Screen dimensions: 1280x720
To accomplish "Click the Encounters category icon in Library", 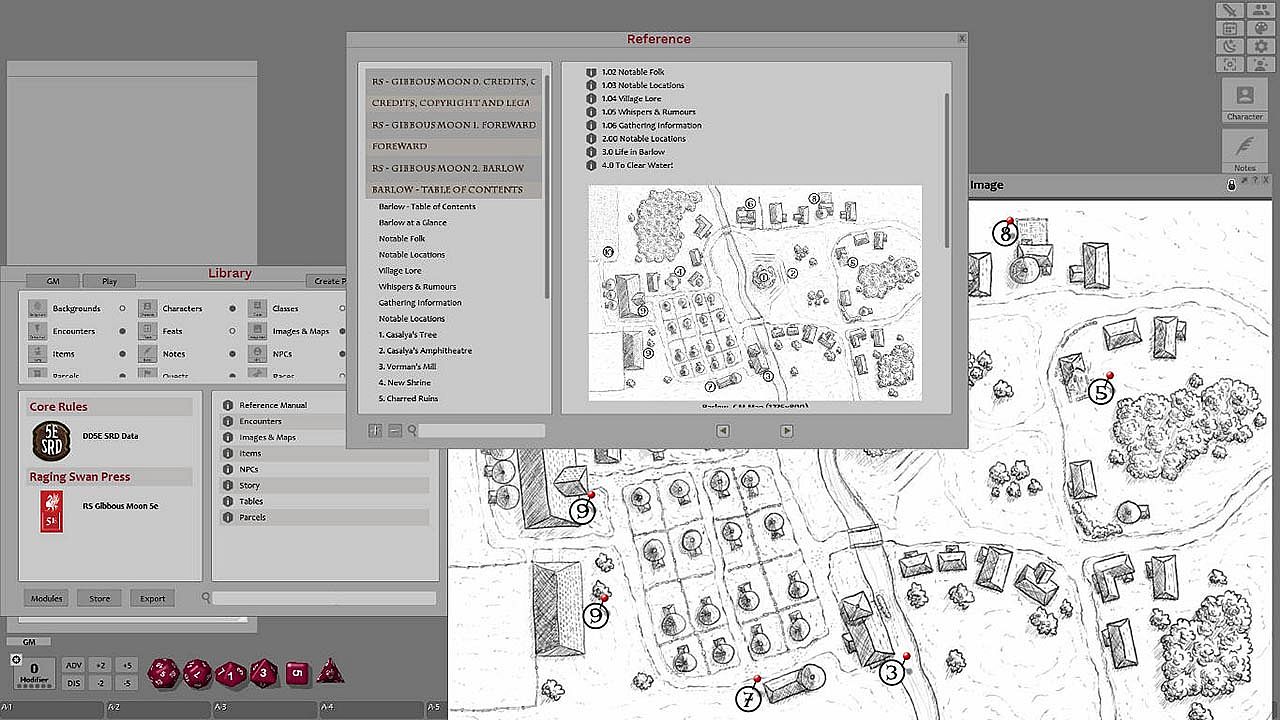I will [x=37, y=331].
